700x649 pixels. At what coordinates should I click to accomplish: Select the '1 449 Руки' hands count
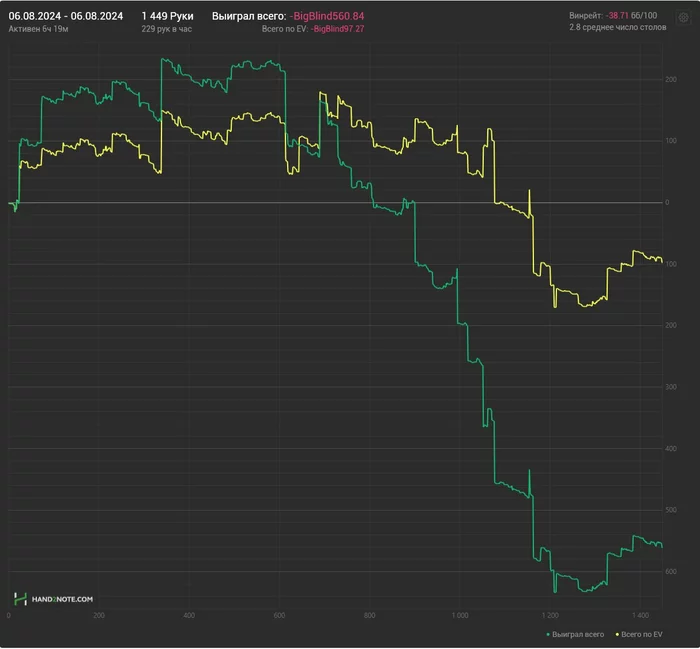tap(167, 16)
